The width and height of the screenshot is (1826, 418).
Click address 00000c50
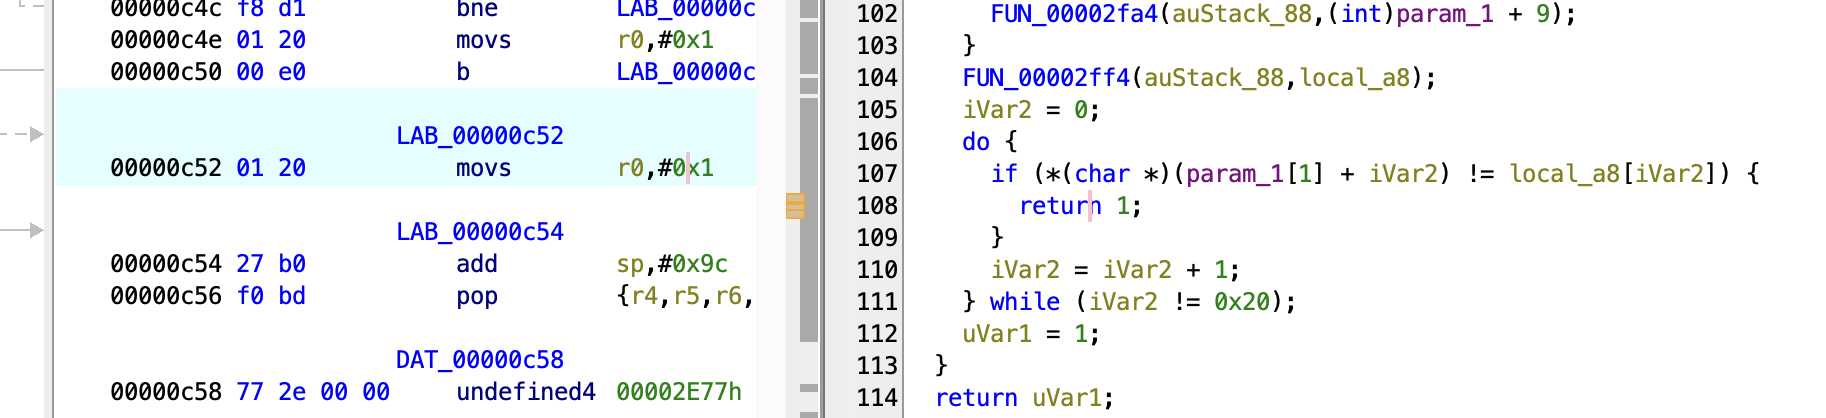[166, 72]
